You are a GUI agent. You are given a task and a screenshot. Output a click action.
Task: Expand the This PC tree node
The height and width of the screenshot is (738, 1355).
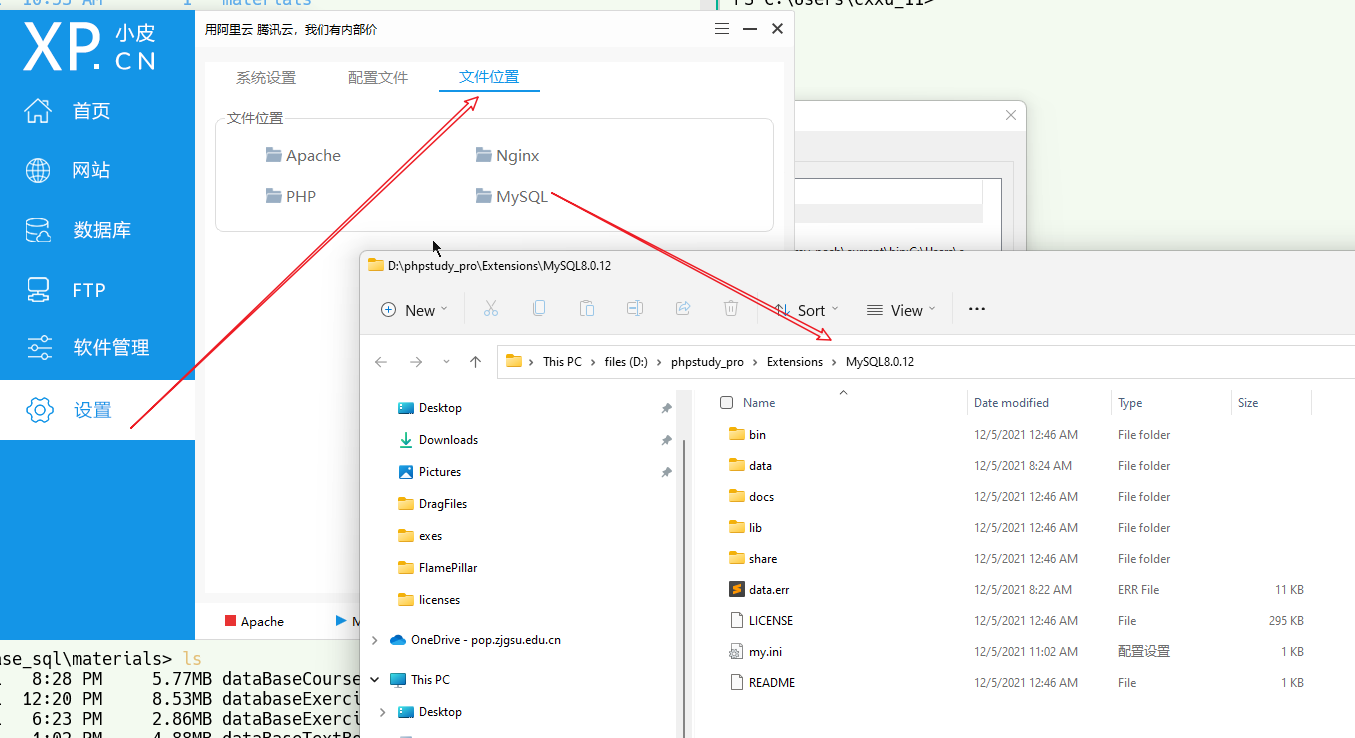pos(374,679)
